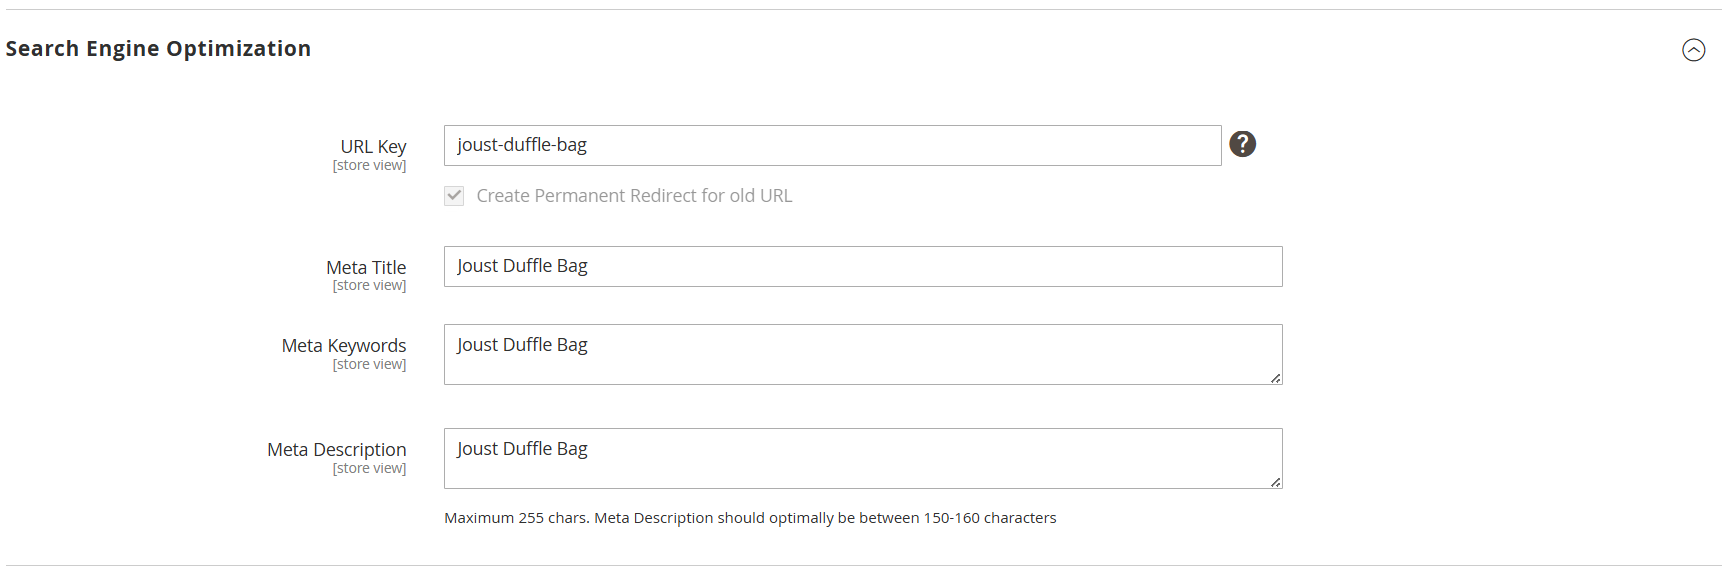Click the URL Key help question mark
The image size is (1727, 566).
coord(1242,144)
